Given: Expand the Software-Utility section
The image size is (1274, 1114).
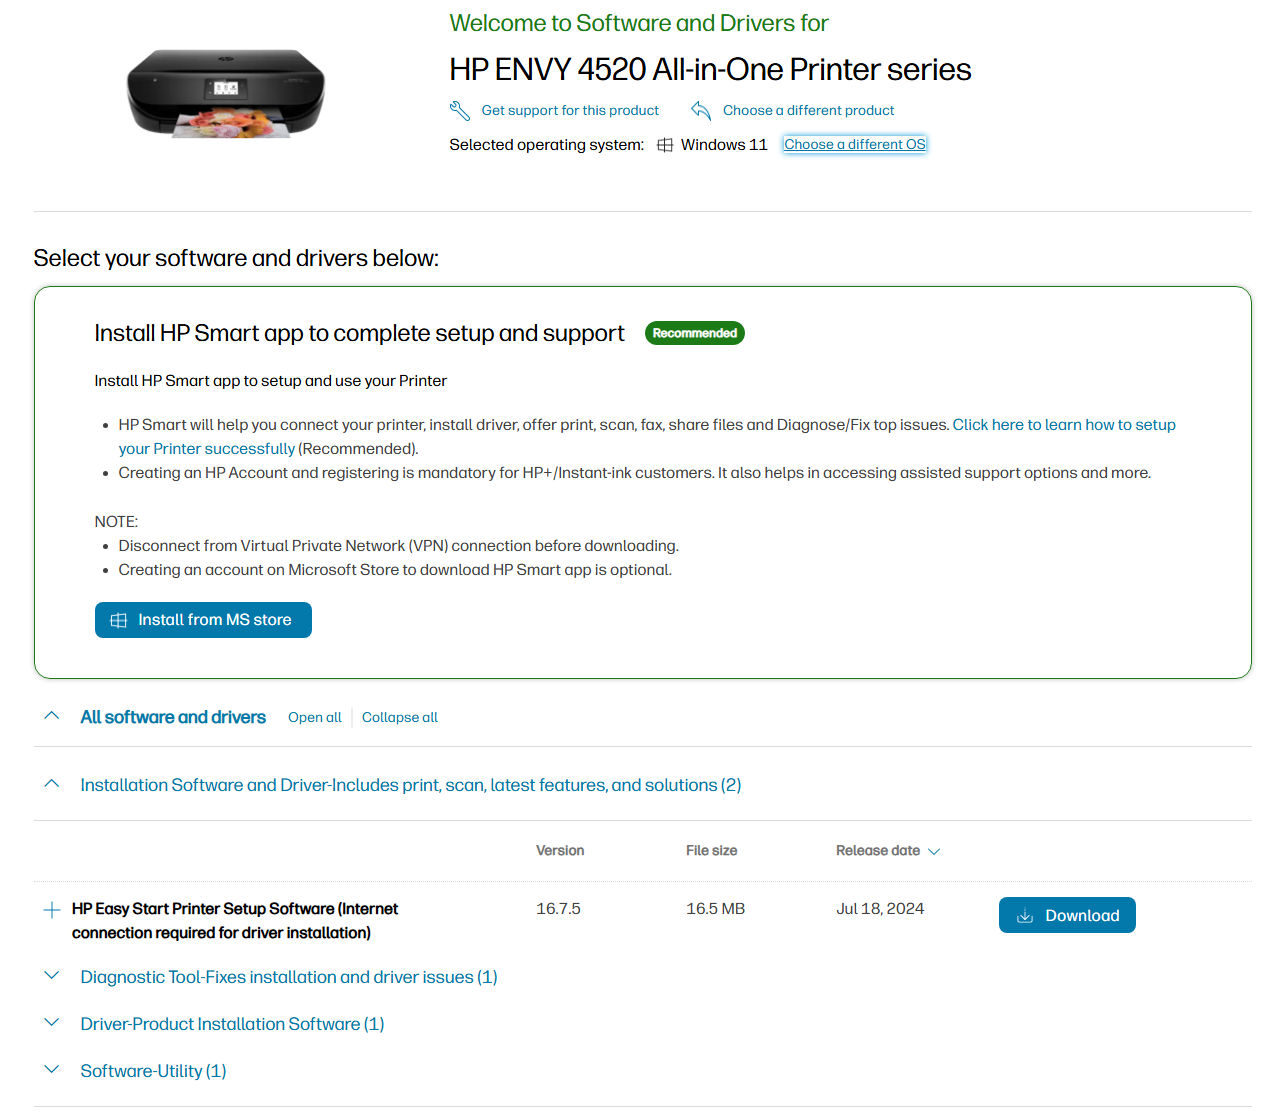Looking at the screenshot, I should [x=52, y=1070].
